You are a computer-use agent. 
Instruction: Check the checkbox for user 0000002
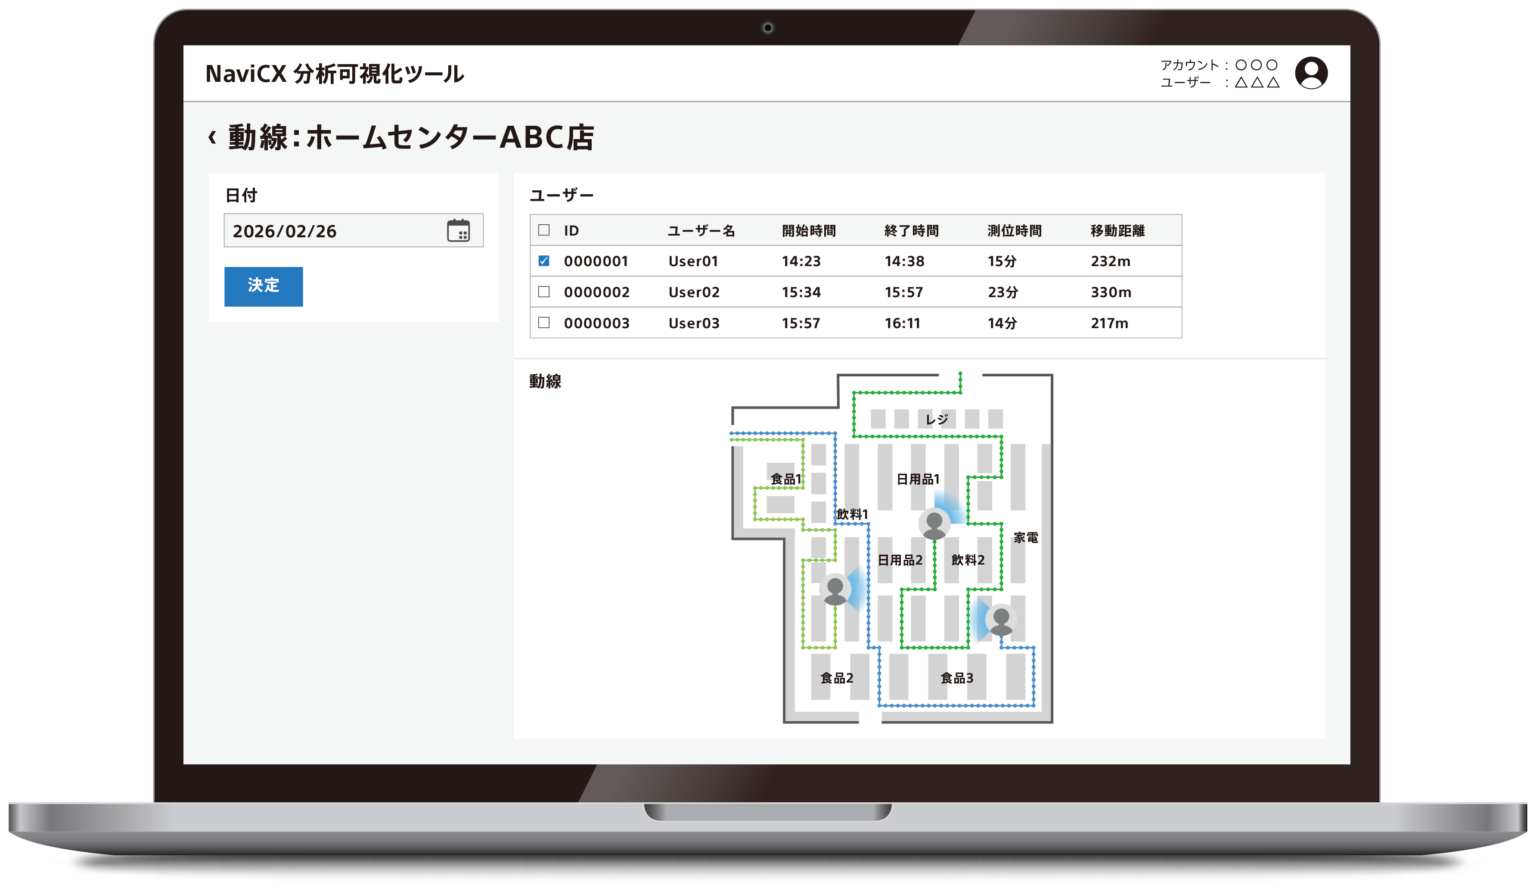(544, 292)
